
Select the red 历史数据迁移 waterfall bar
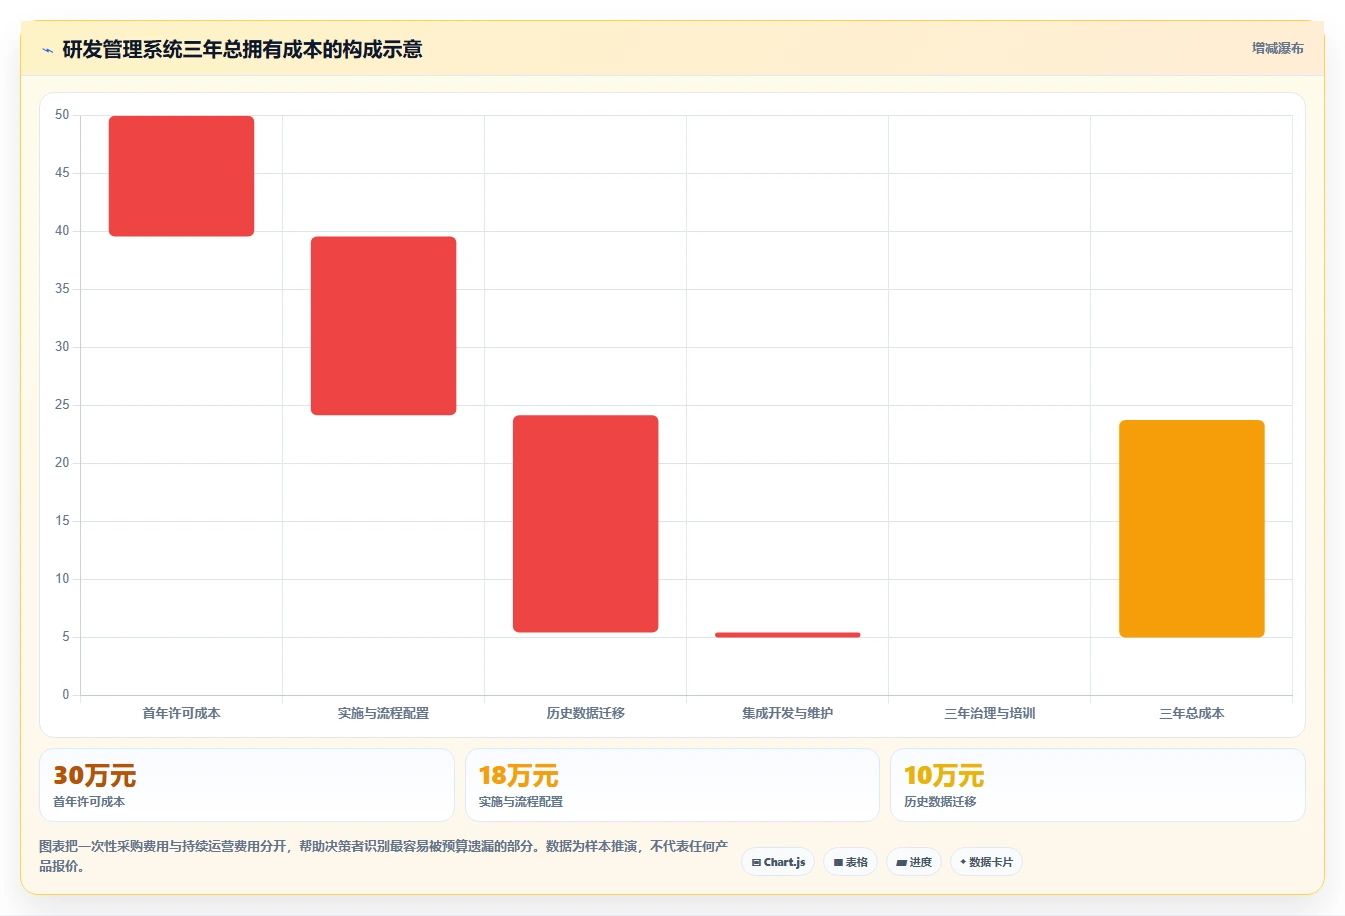[585, 524]
